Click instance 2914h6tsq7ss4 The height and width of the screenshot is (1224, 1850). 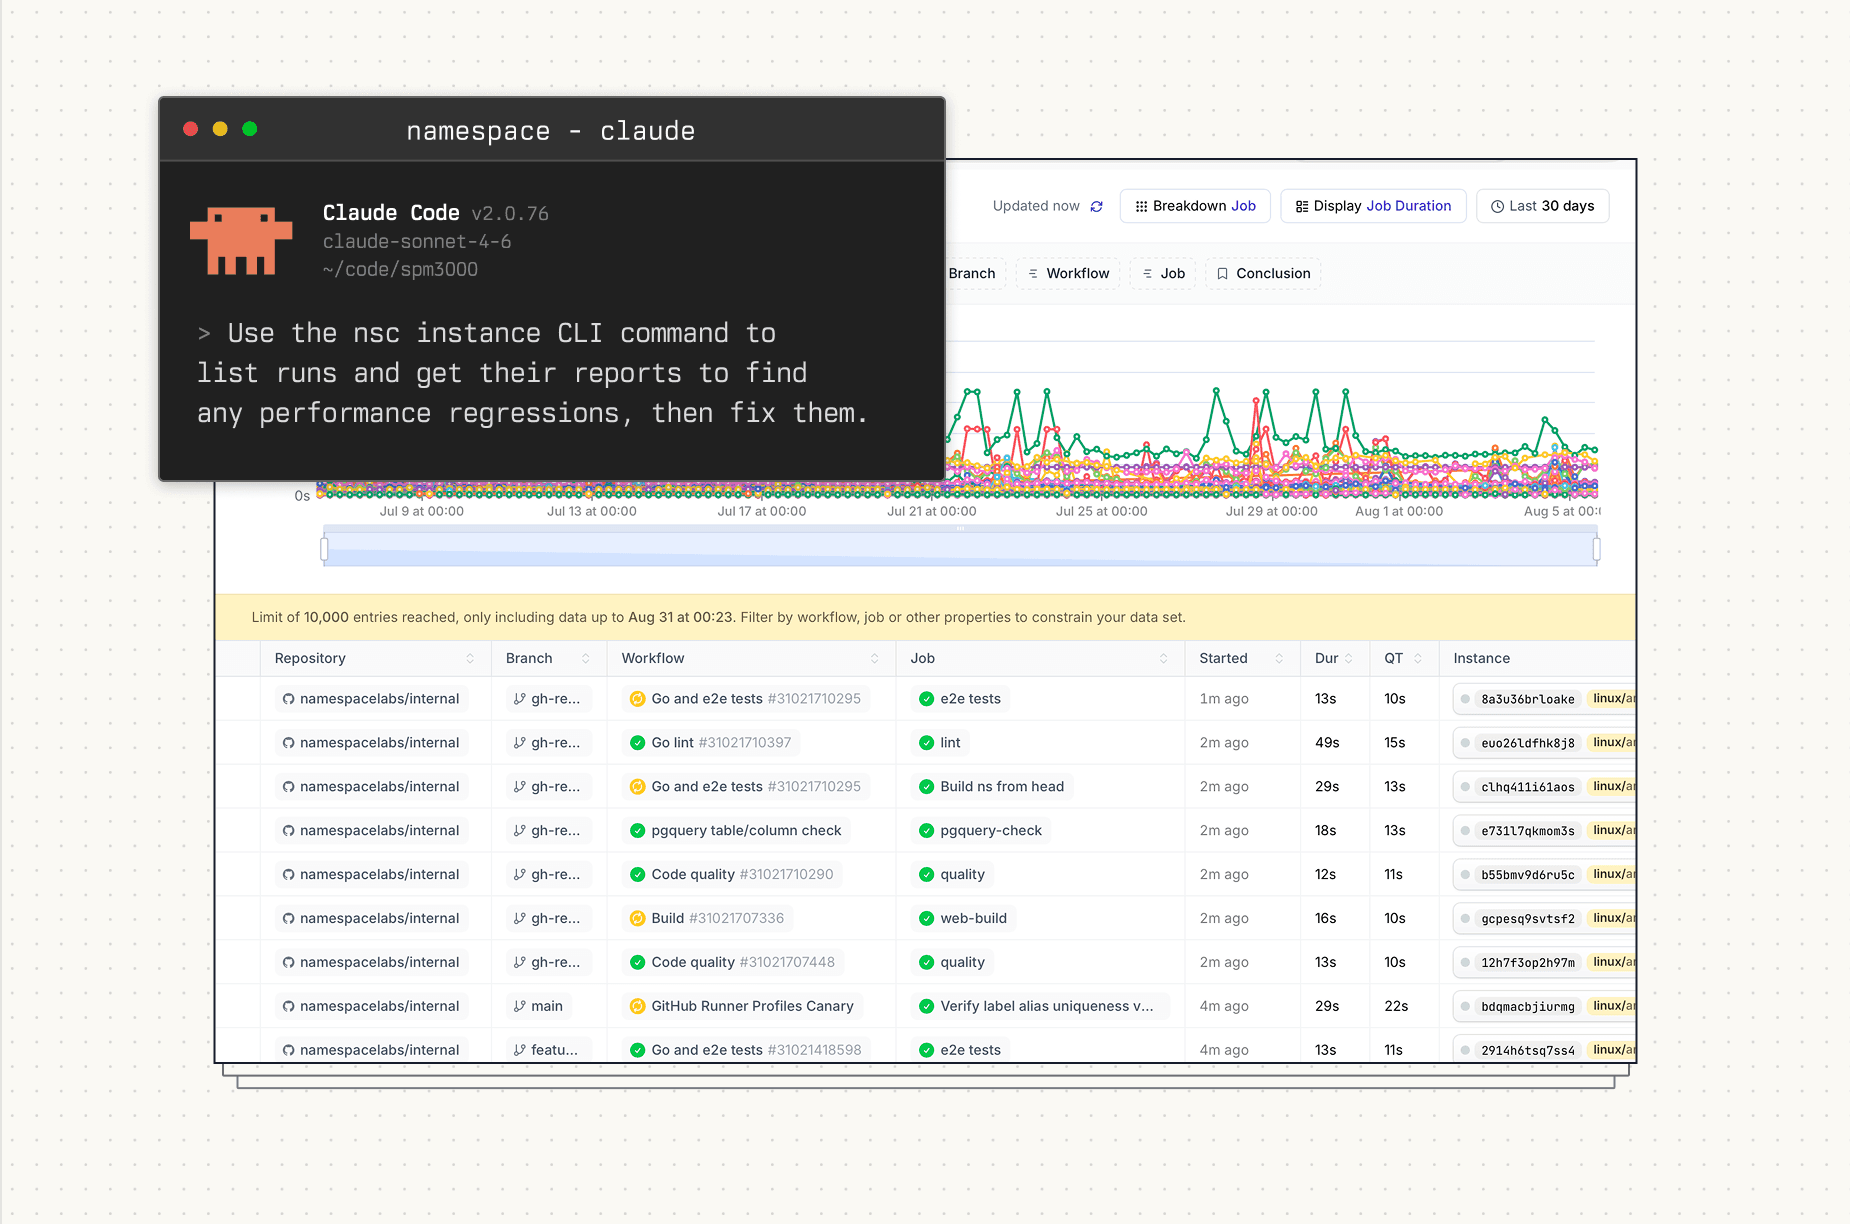1527,1050
